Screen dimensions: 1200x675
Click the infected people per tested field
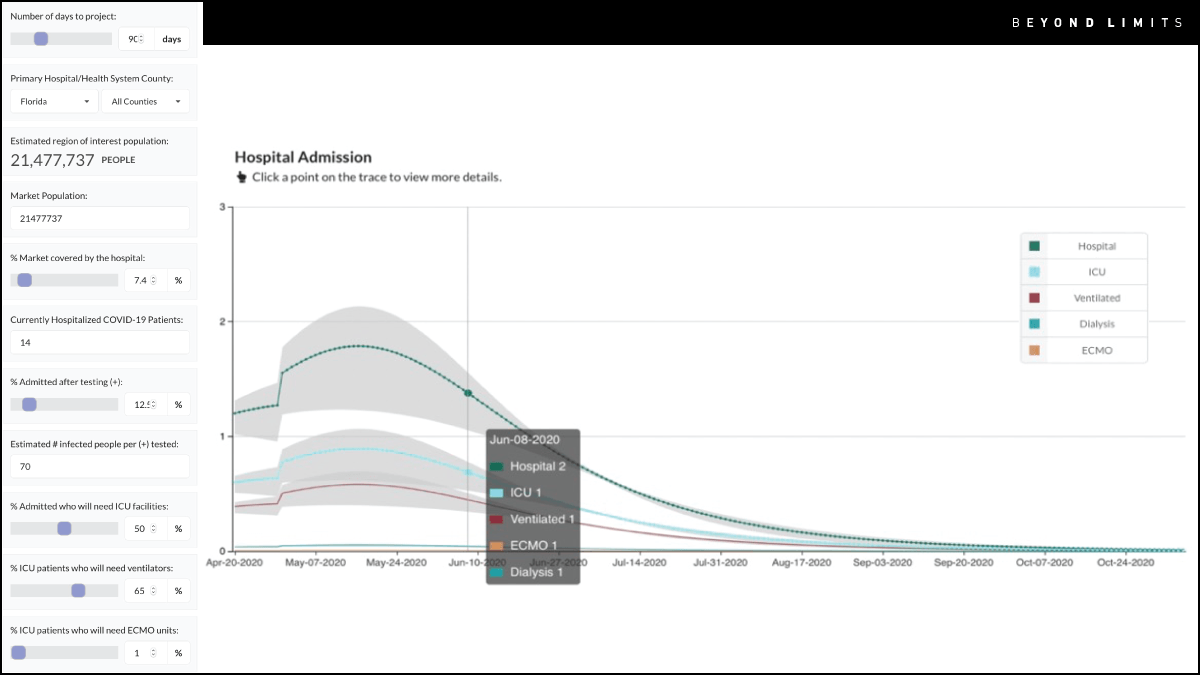click(x=100, y=466)
